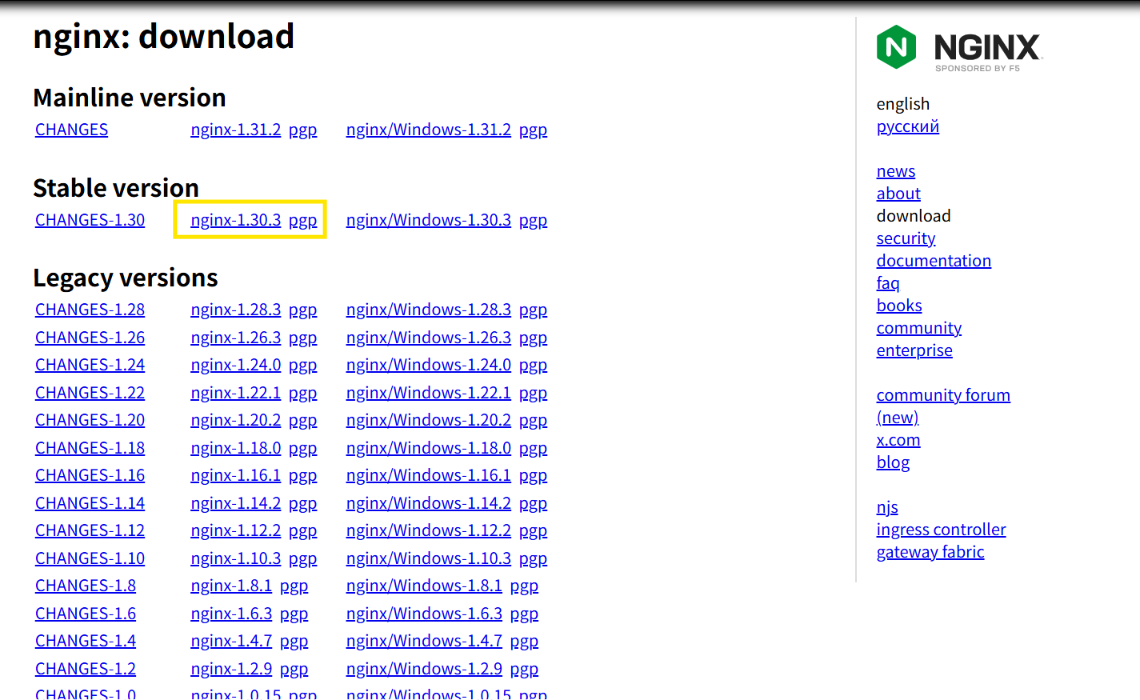Download nginx-1.16.1 source
This screenshot has width=1140, height=700.
pos(236,475)
